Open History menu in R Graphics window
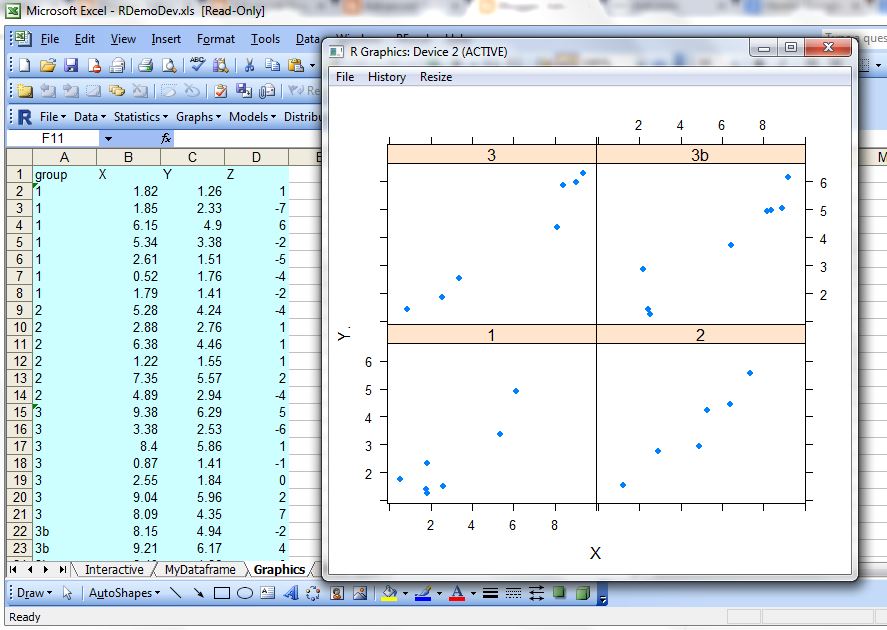 (387, 77)
